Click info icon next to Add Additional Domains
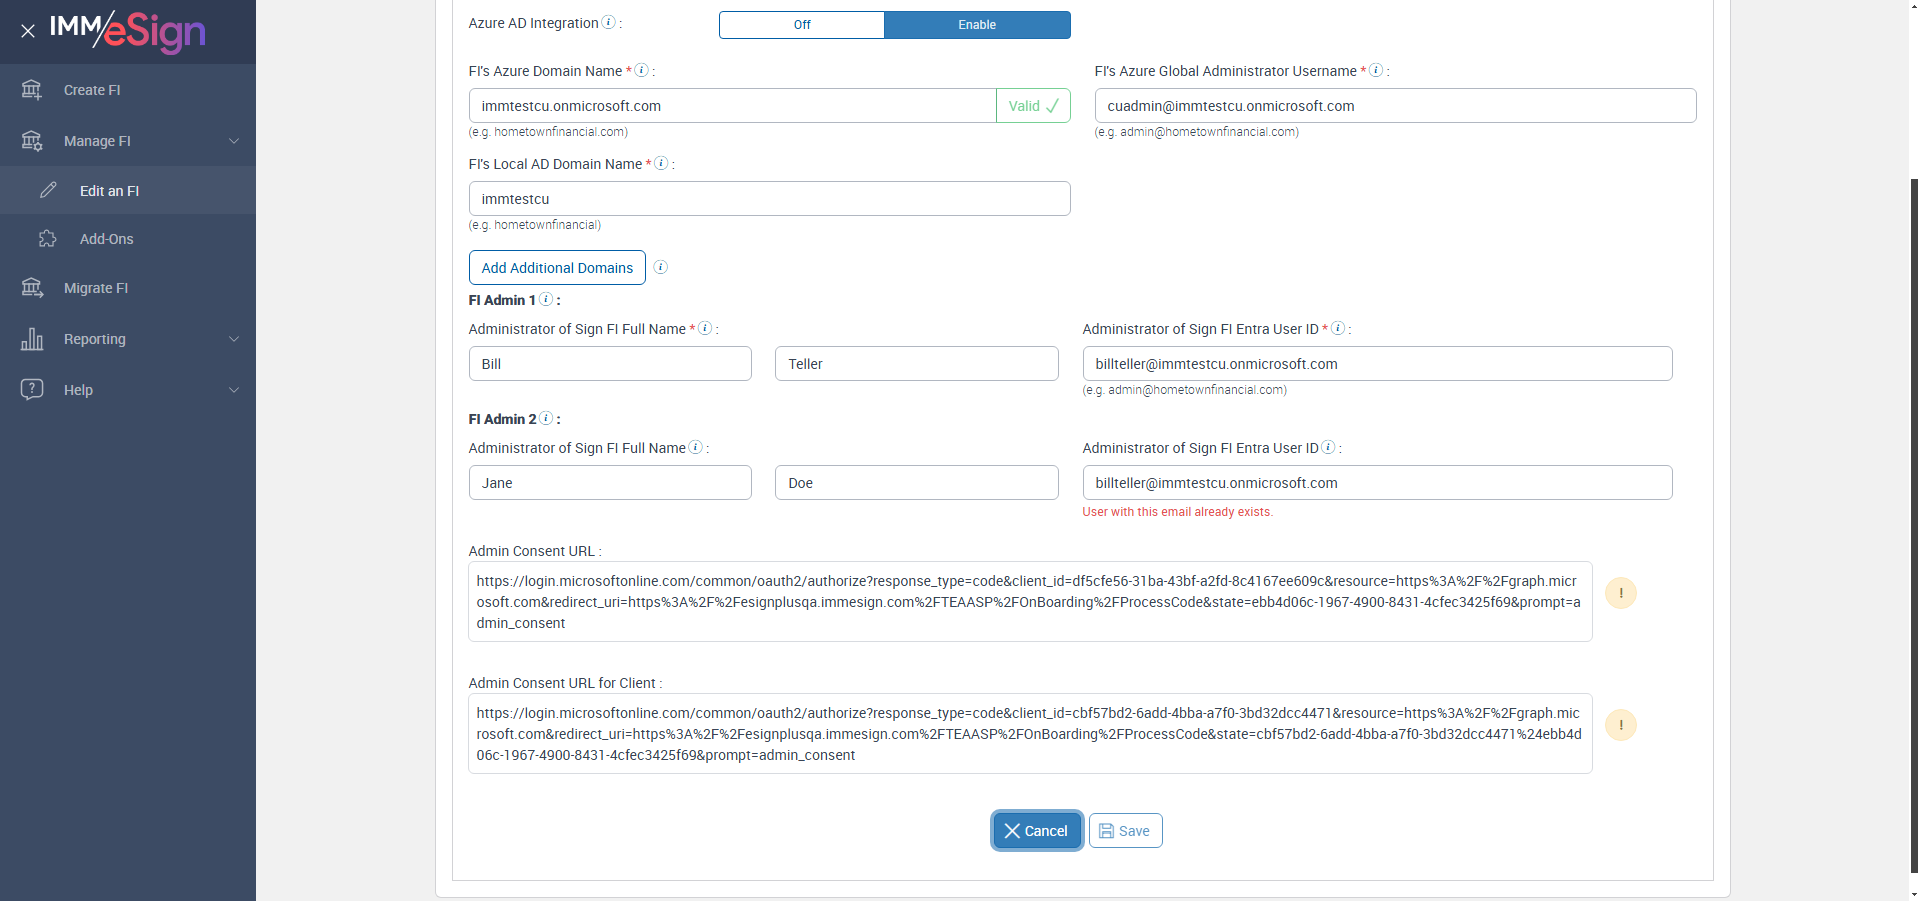Viewport: 1920px width, 901px height. [x=660, y=267]
